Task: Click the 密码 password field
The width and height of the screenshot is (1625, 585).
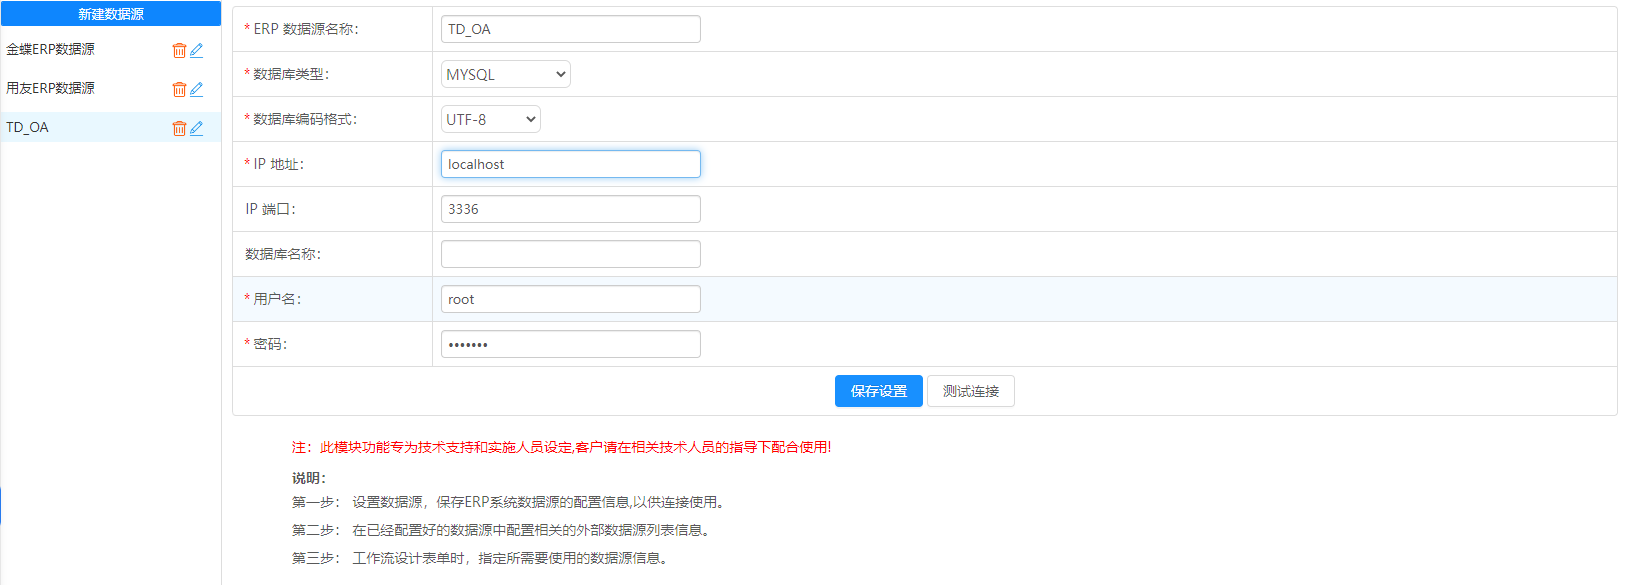Action: click(x=570, y=344)
